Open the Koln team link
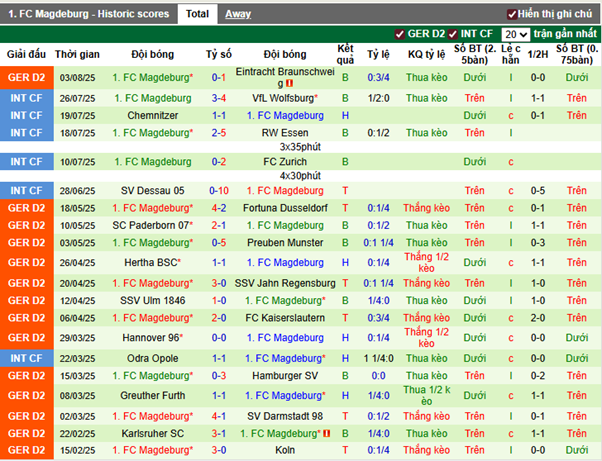The height and width of the screenshot is (461, 602). [x=285, y=450]
